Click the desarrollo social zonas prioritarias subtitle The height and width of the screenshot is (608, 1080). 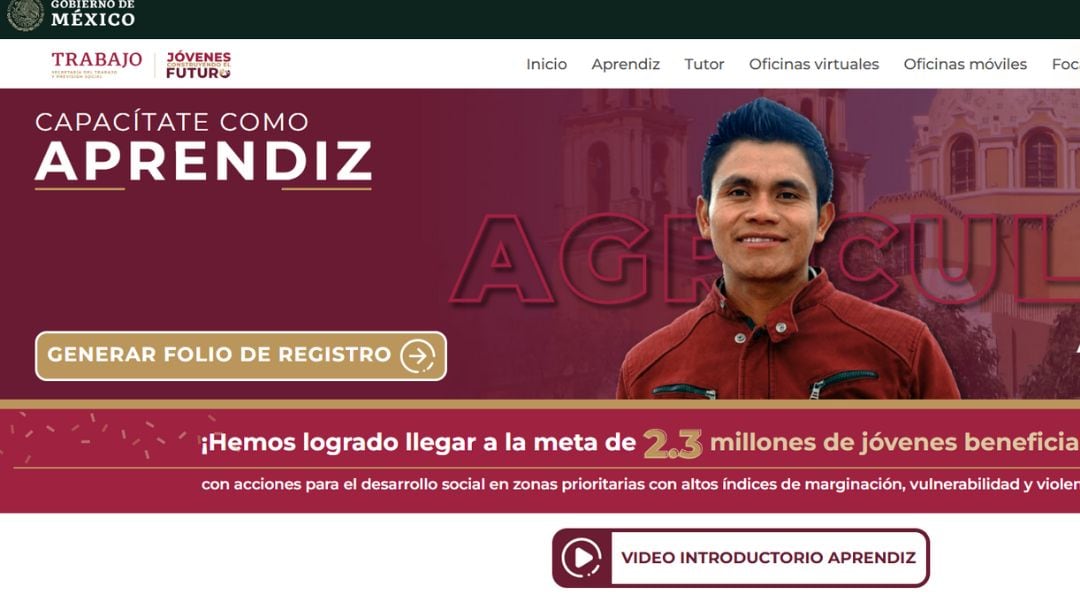pyautogui.click(x=640, y=484)
